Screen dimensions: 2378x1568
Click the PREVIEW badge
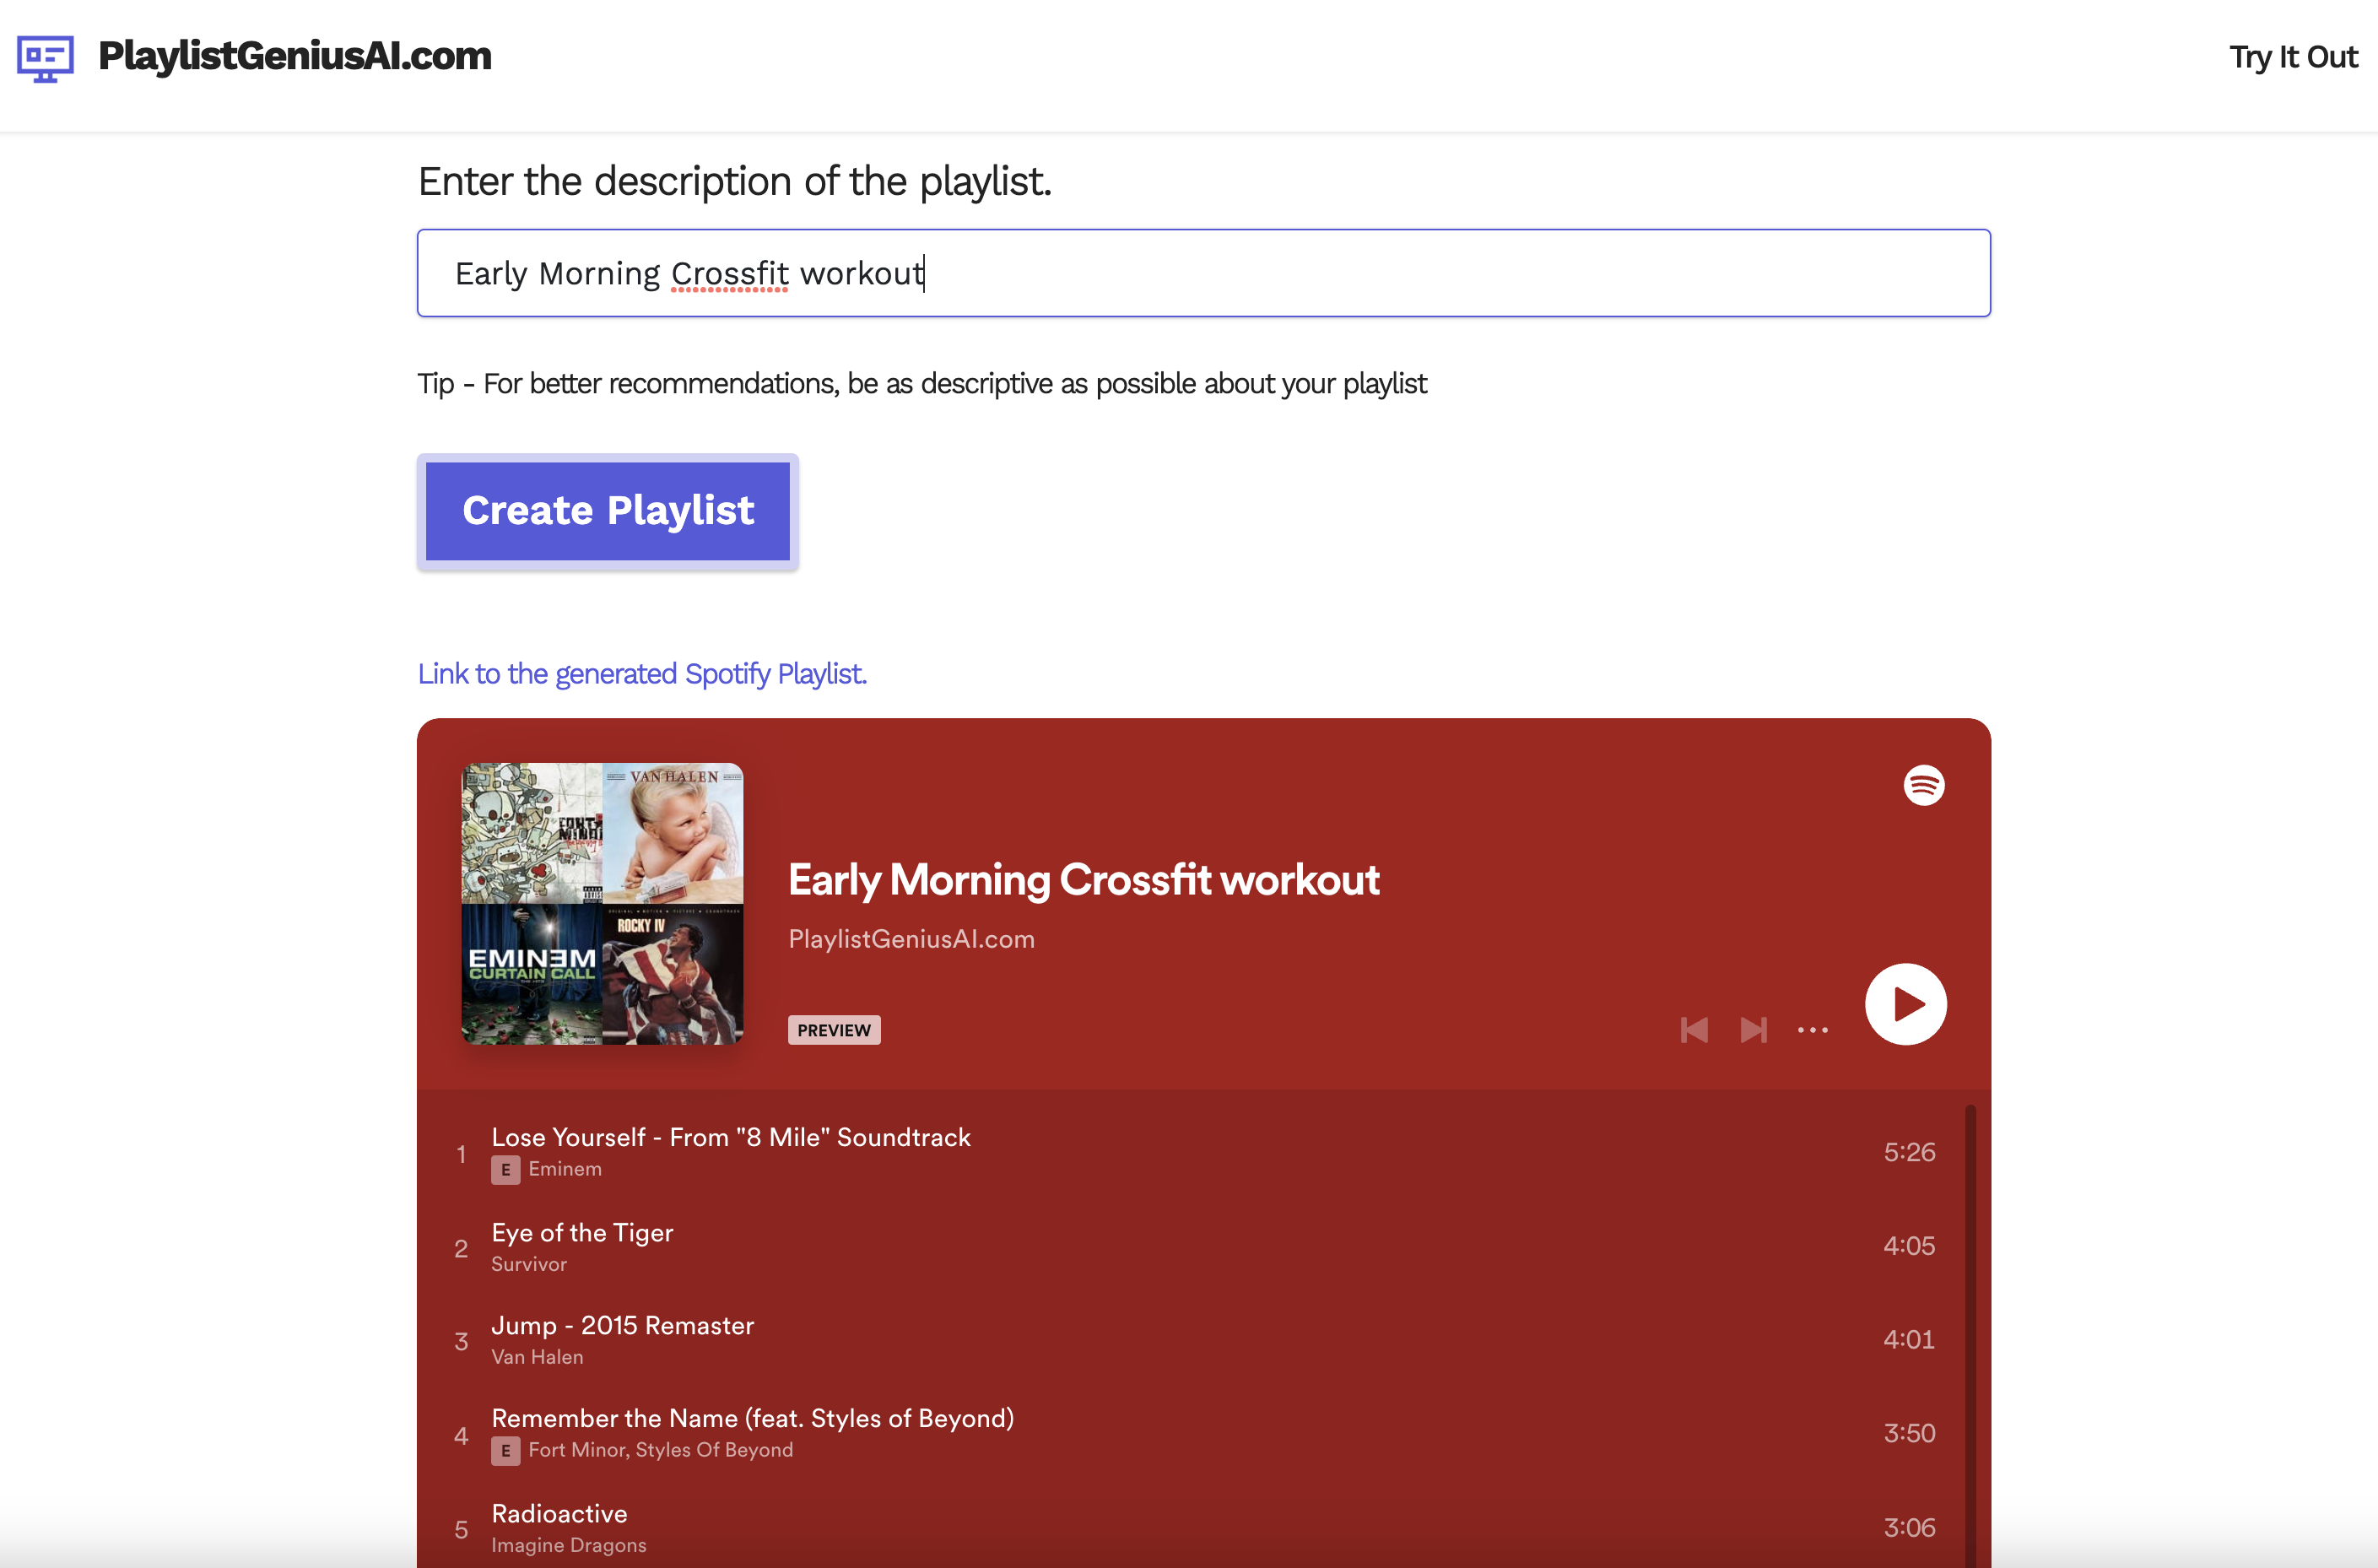[x=834, y=1030]
